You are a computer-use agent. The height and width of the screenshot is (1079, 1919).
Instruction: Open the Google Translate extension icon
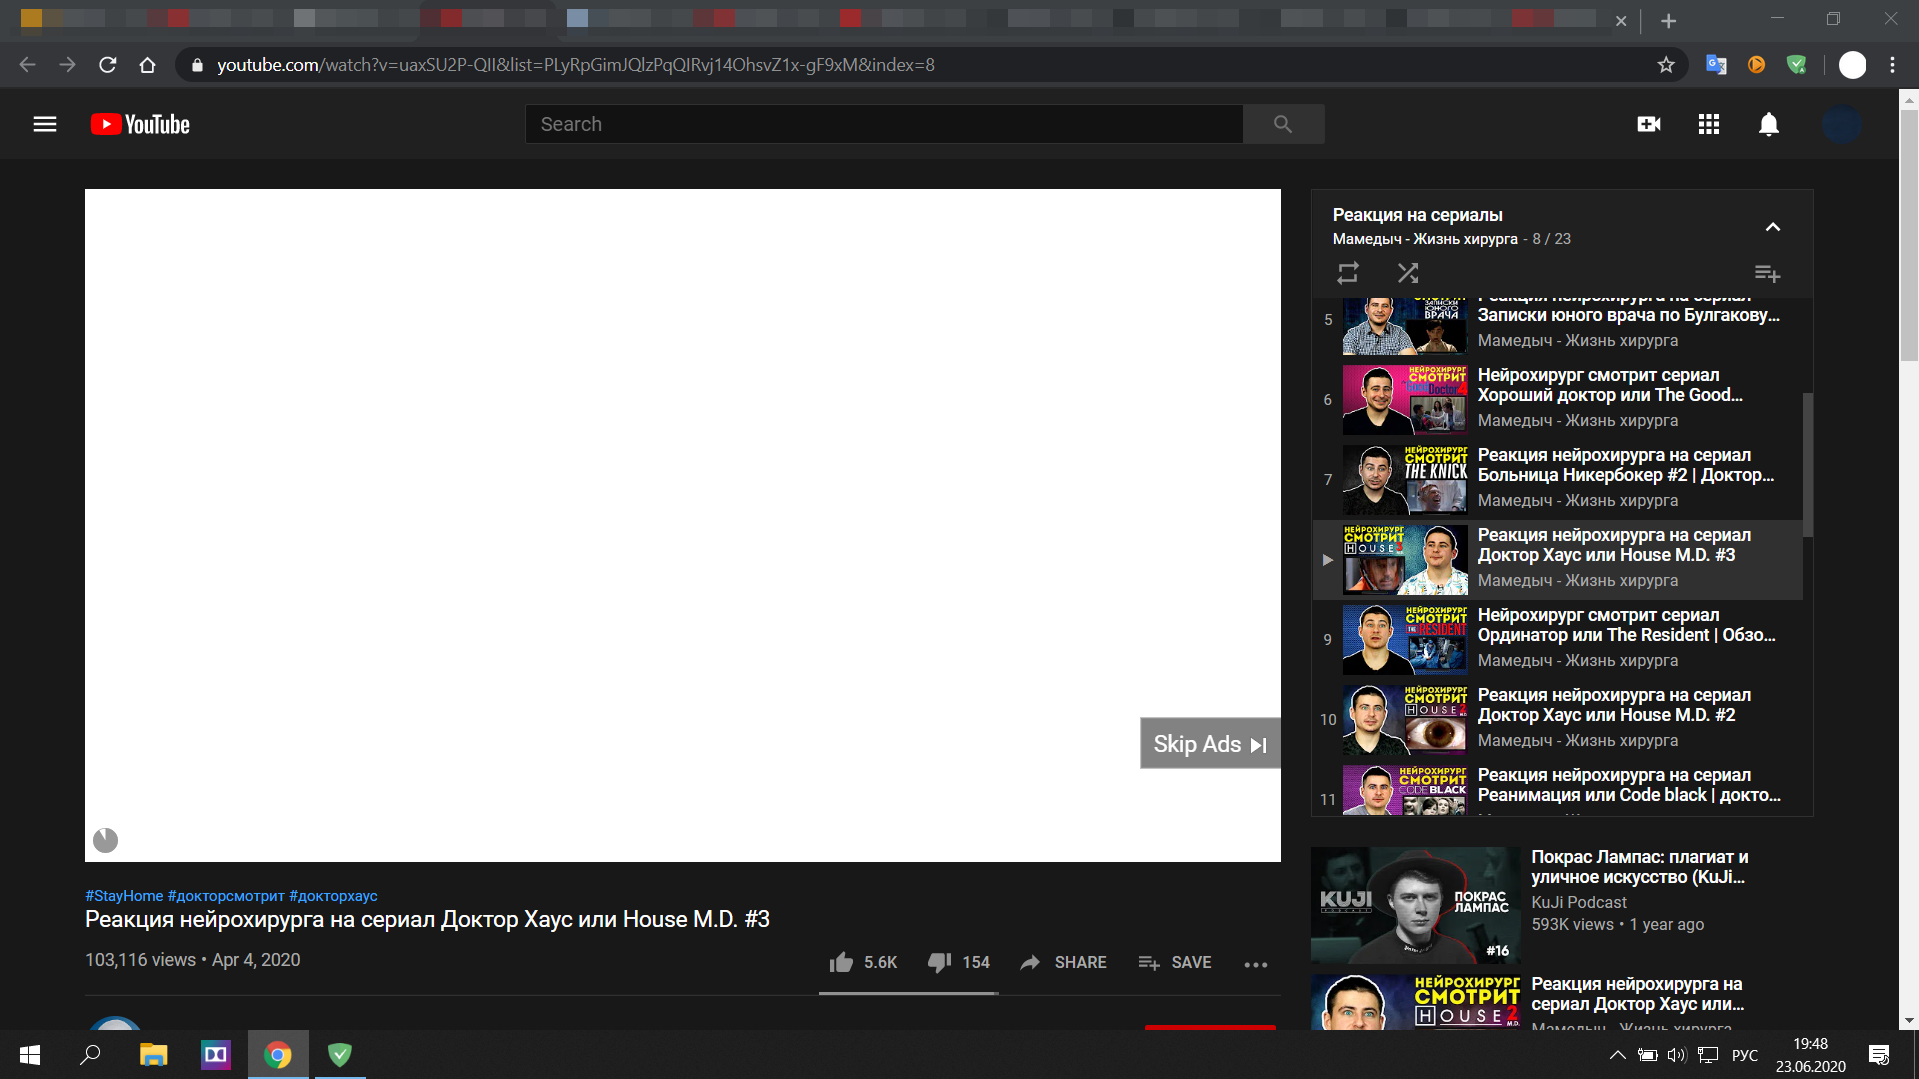pos(1716,65)
